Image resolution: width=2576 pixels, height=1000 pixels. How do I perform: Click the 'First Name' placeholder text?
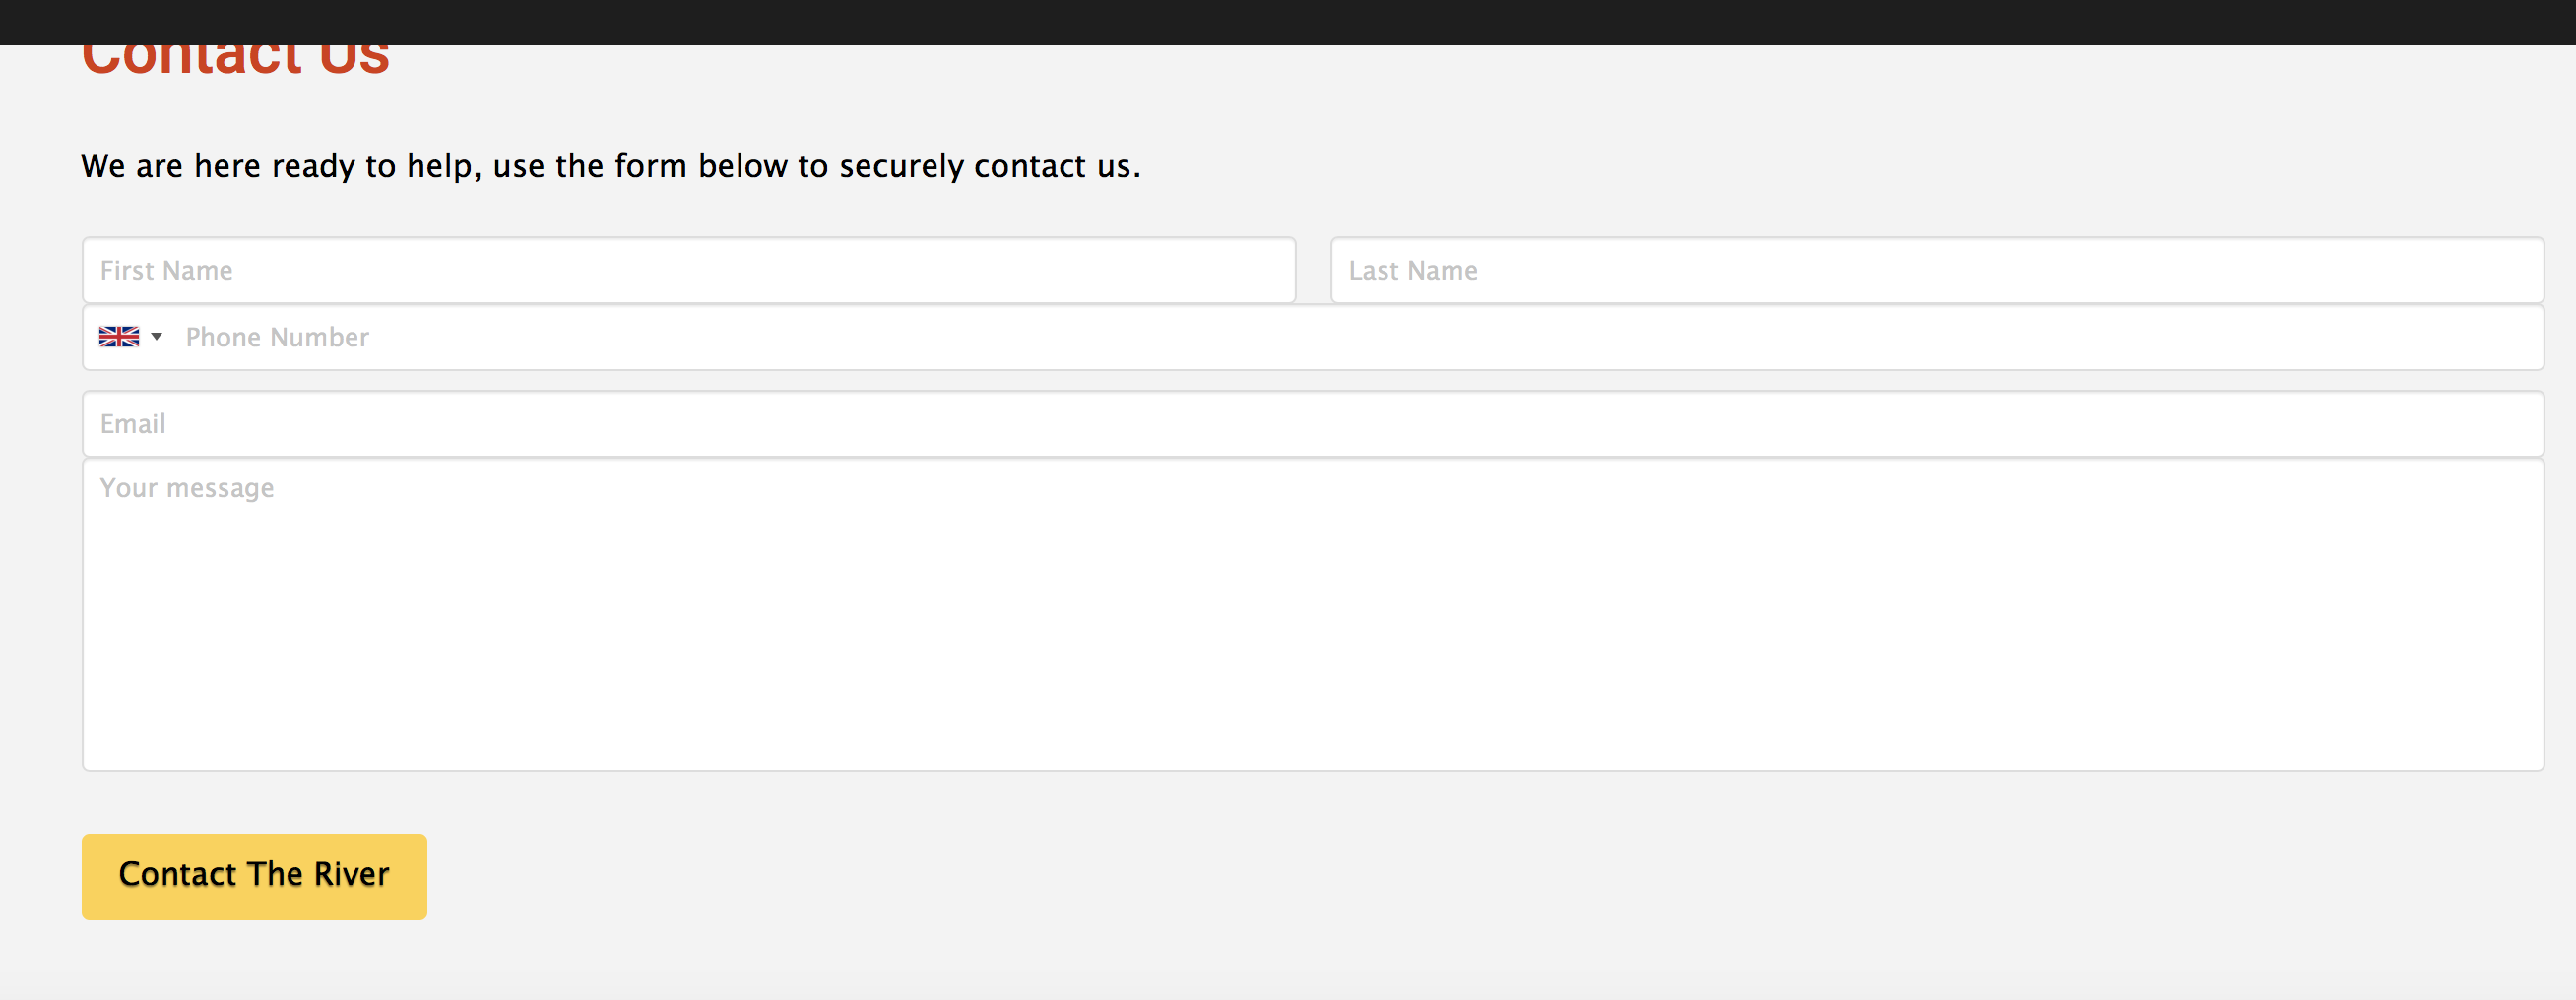[x=166, y=270]
